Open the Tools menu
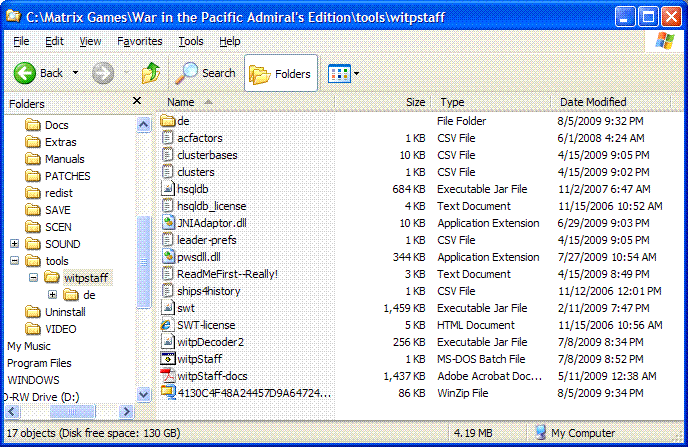This screenshot has width=688, height=447. [x=191, y=41]
